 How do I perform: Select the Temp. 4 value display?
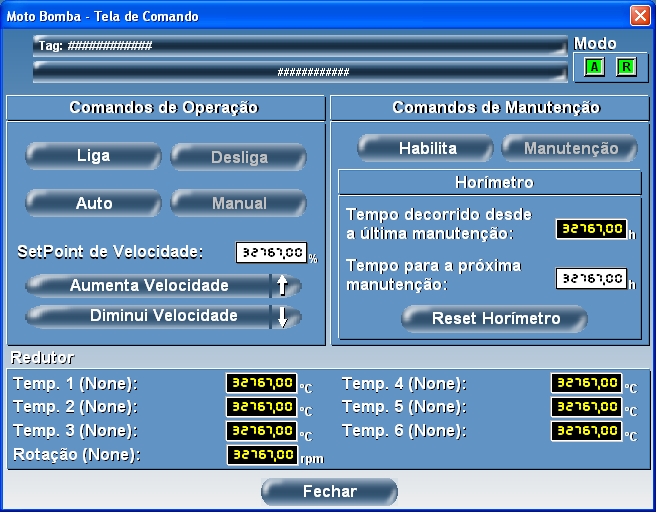click(586, 383)
